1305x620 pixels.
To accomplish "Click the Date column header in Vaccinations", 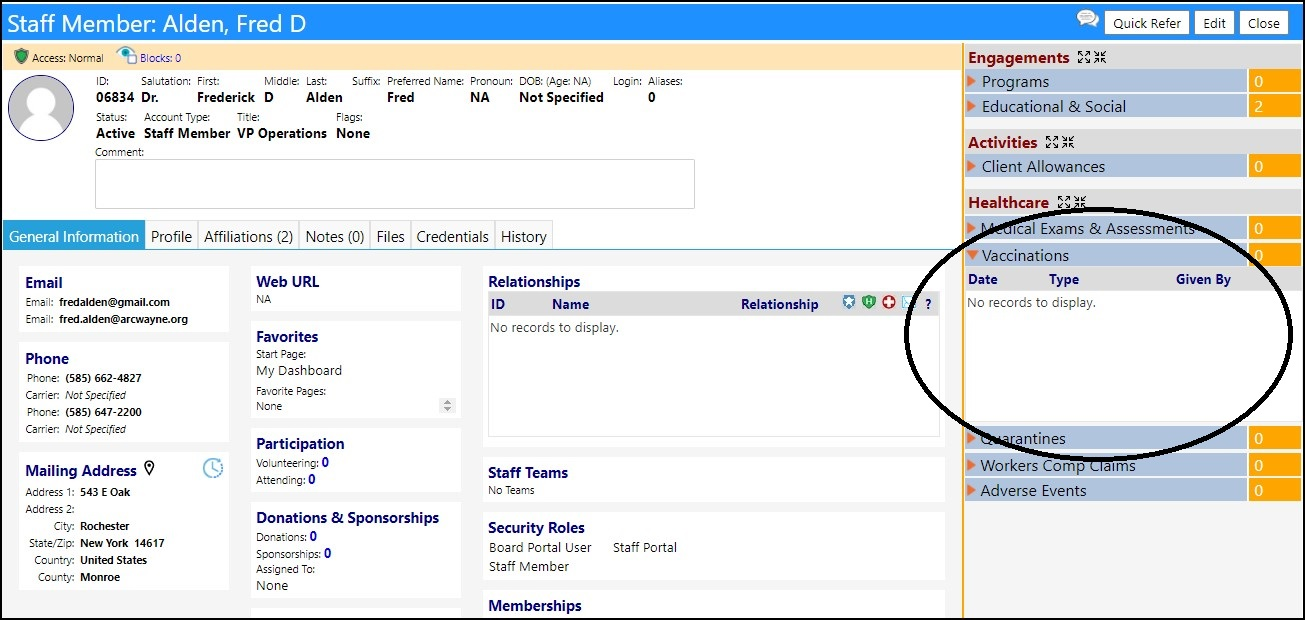I will (x=983, y=279).
